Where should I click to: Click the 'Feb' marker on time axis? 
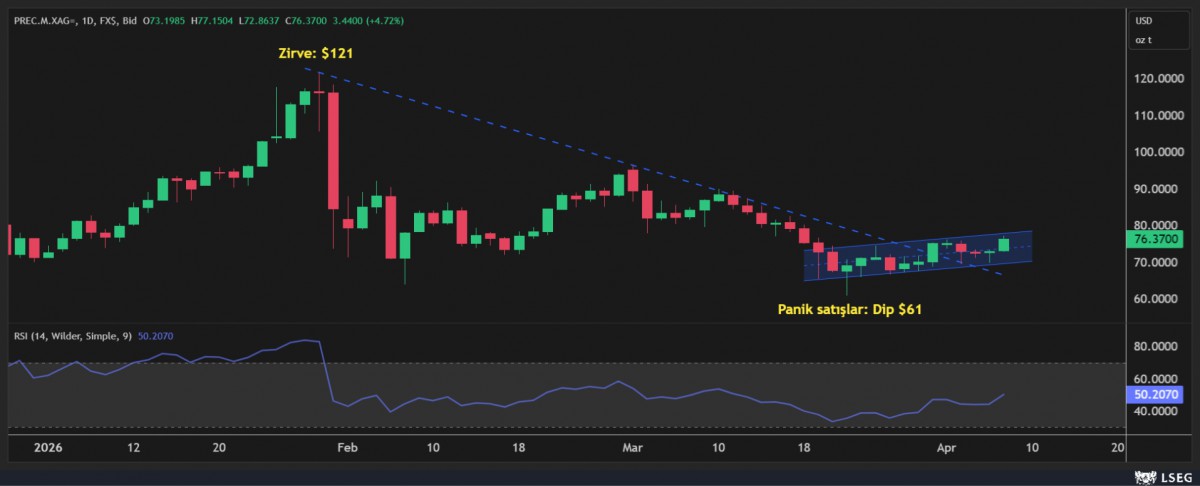point(346,451)
